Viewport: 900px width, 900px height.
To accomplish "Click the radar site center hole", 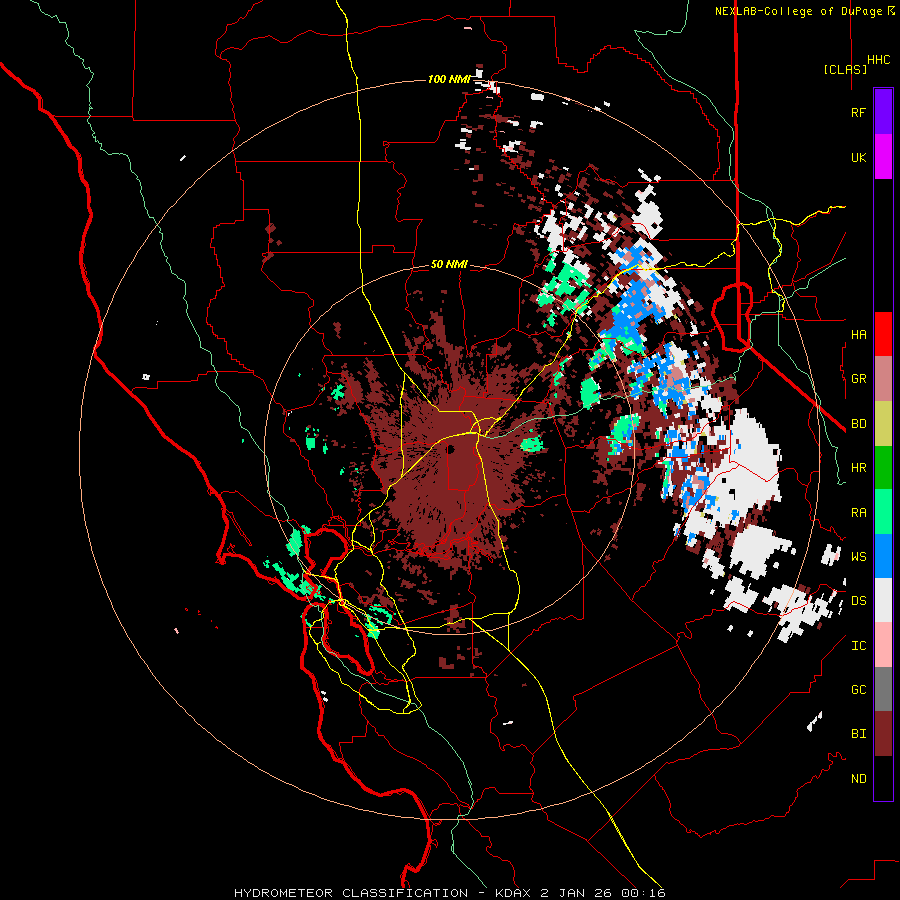I will tap(451, 449).
